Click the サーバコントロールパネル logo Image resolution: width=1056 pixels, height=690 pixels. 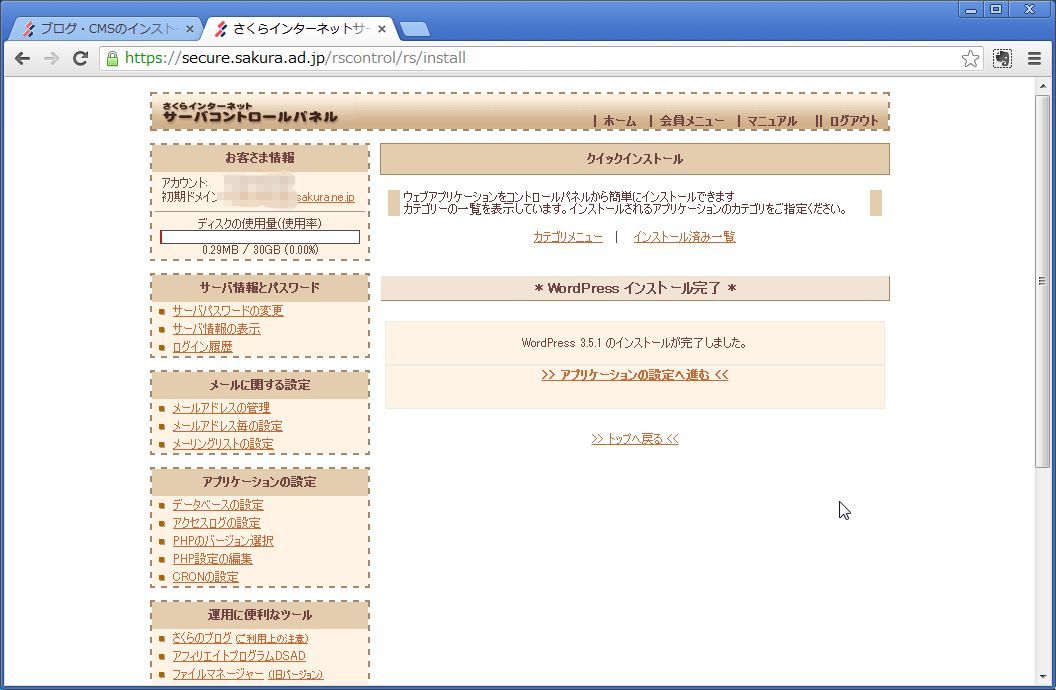pyautogui.click(x=250, y=112)
